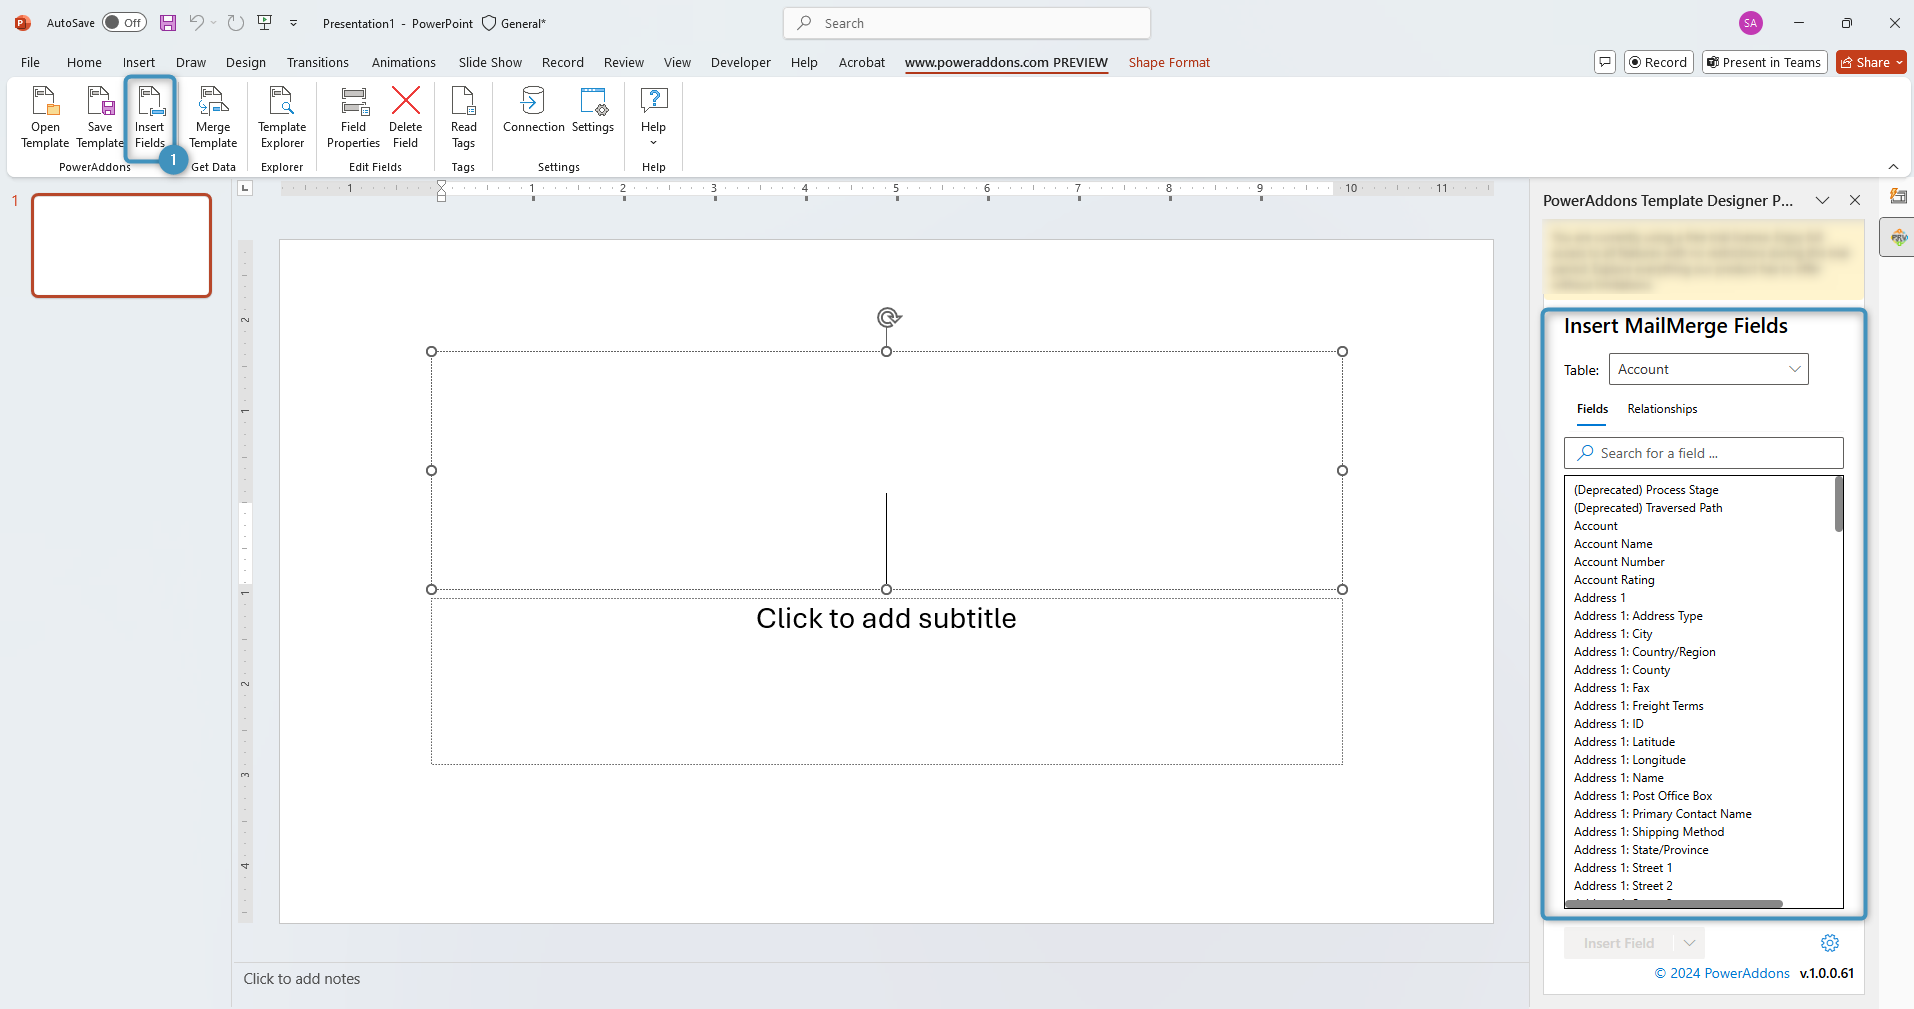Switch to the Relationships tab
The image size is (1914, 1009).
point(1662,409)
